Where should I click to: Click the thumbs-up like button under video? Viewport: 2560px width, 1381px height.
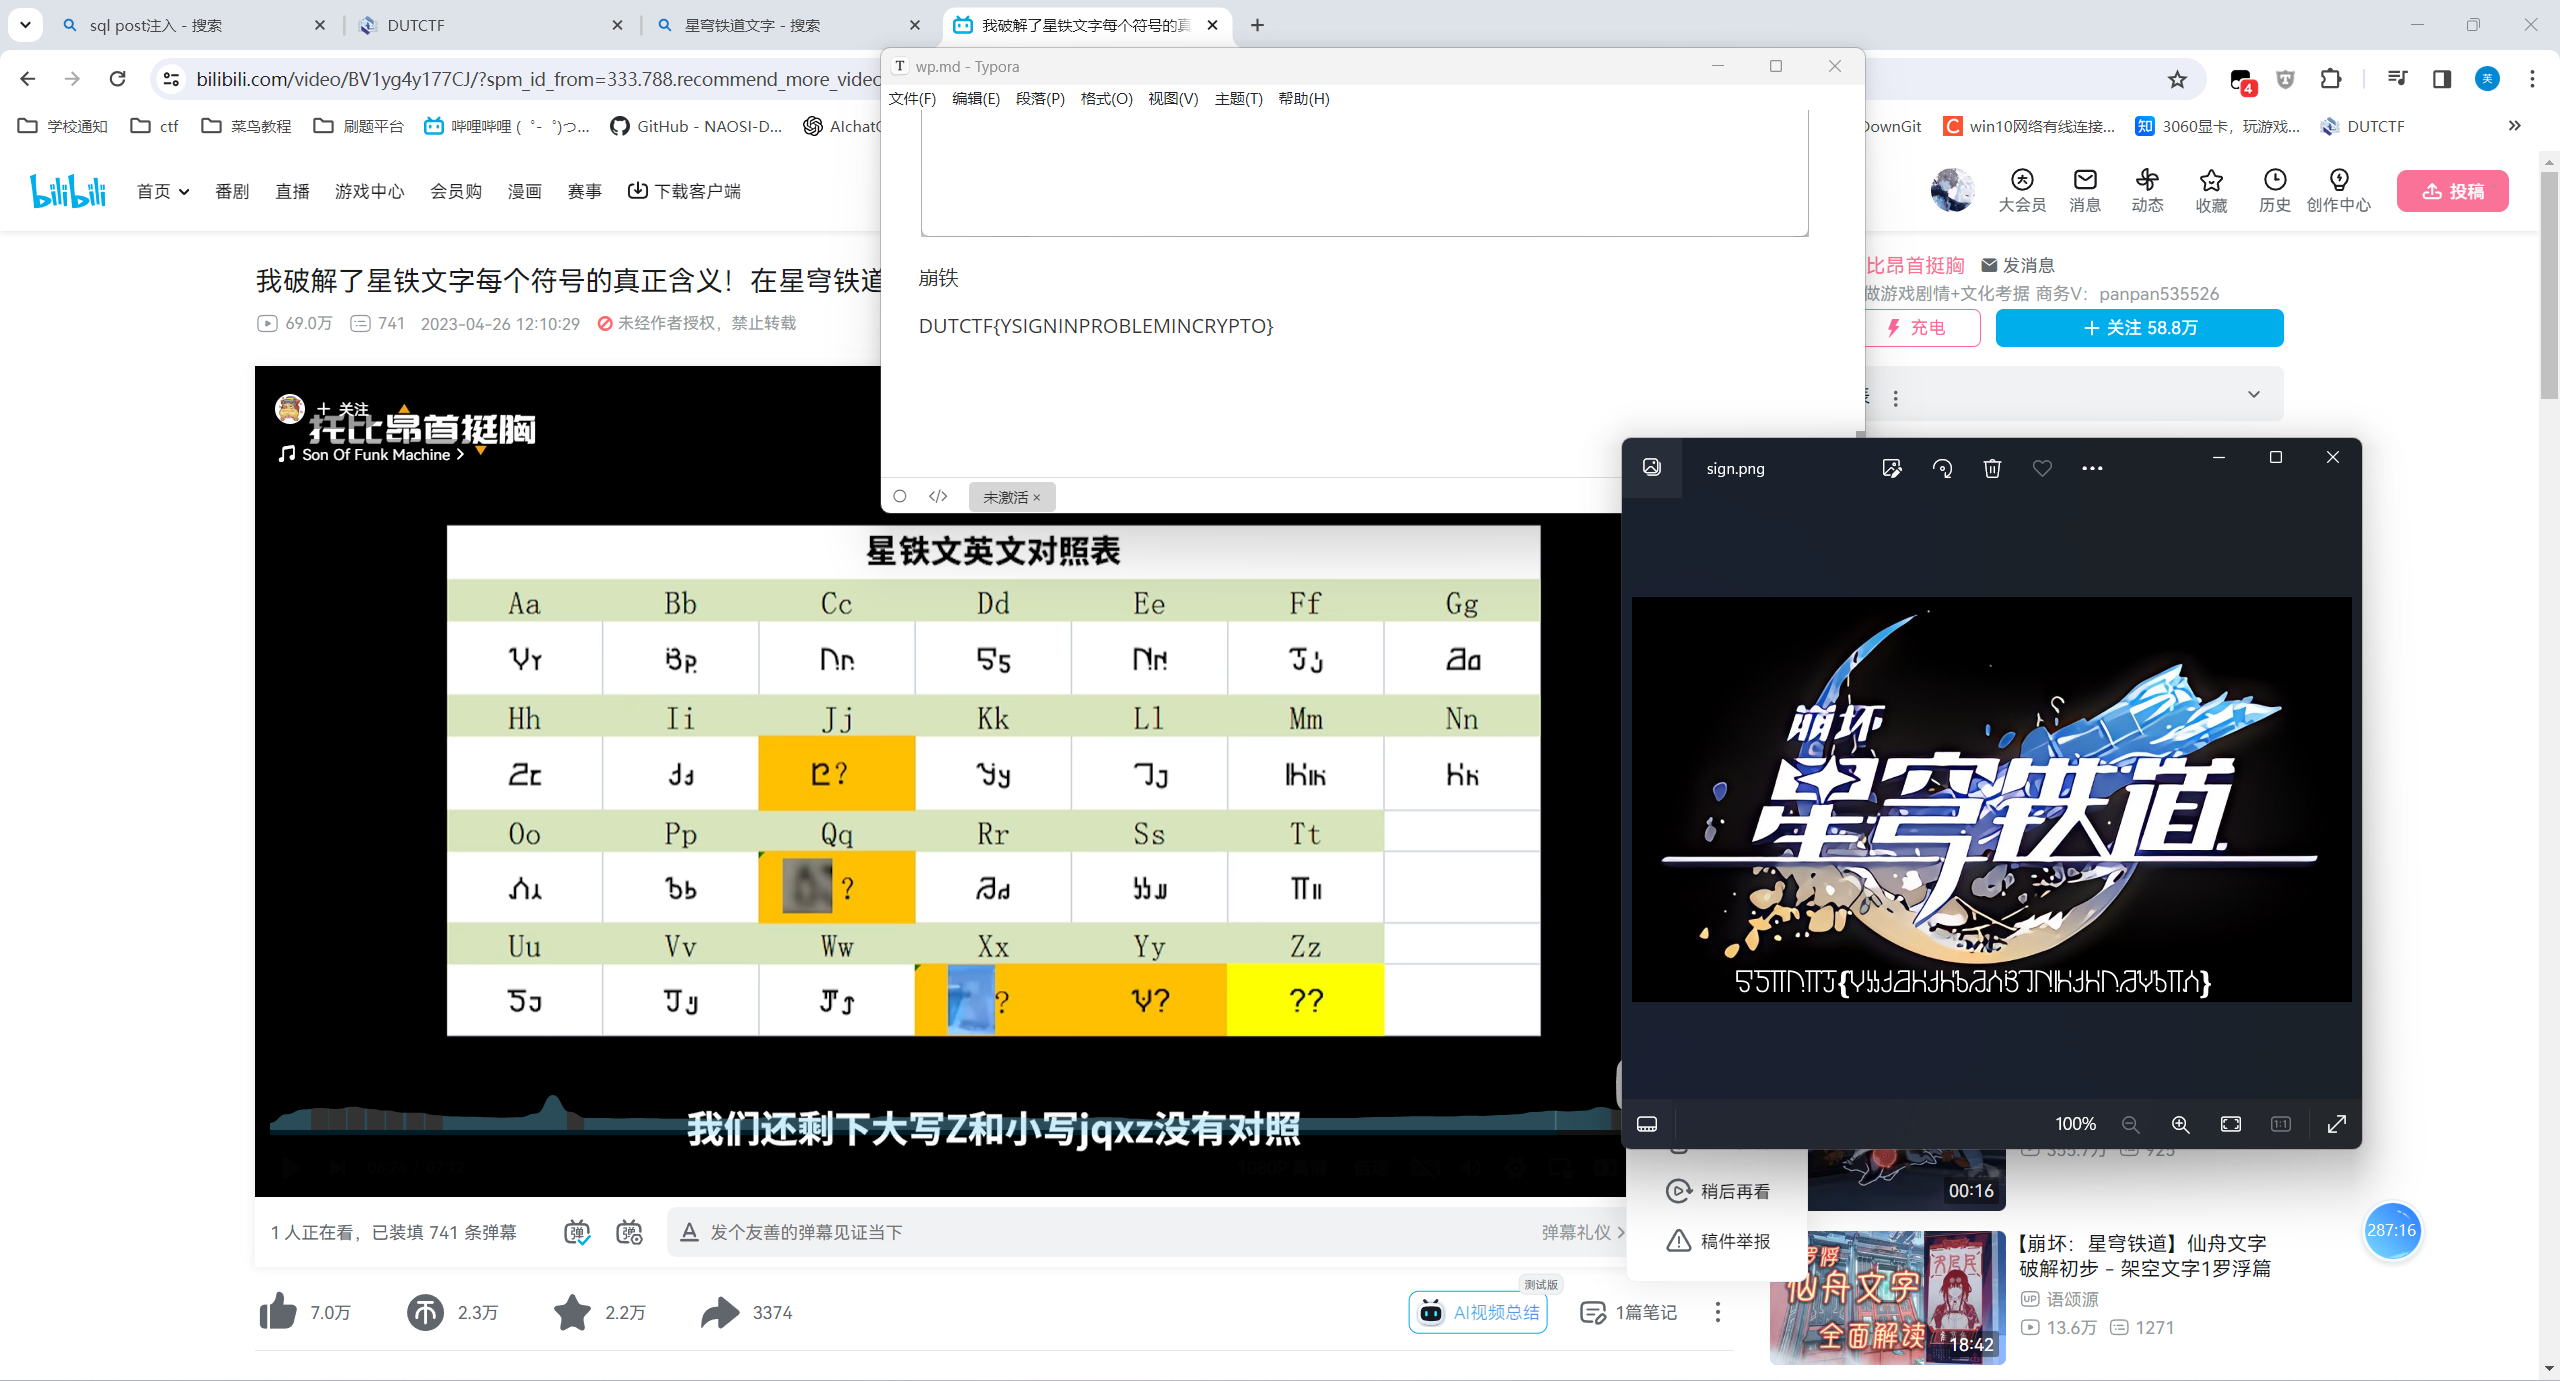click(x=279, y=1312)
